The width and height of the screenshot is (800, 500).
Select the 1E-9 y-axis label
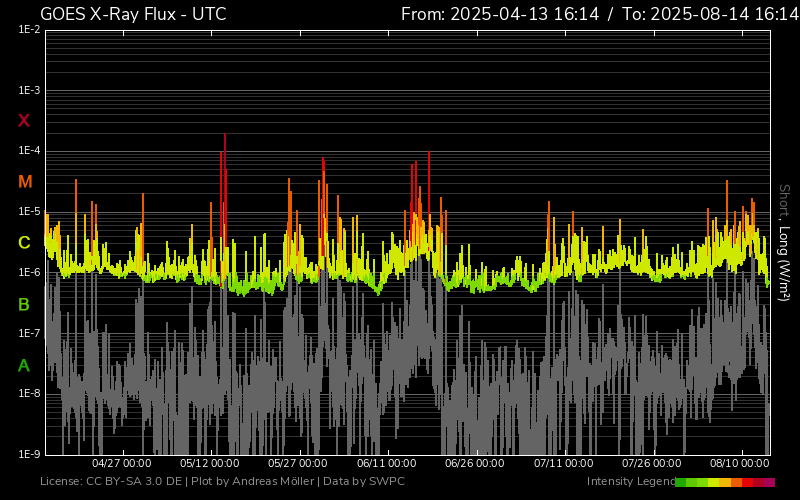point(29,454)
